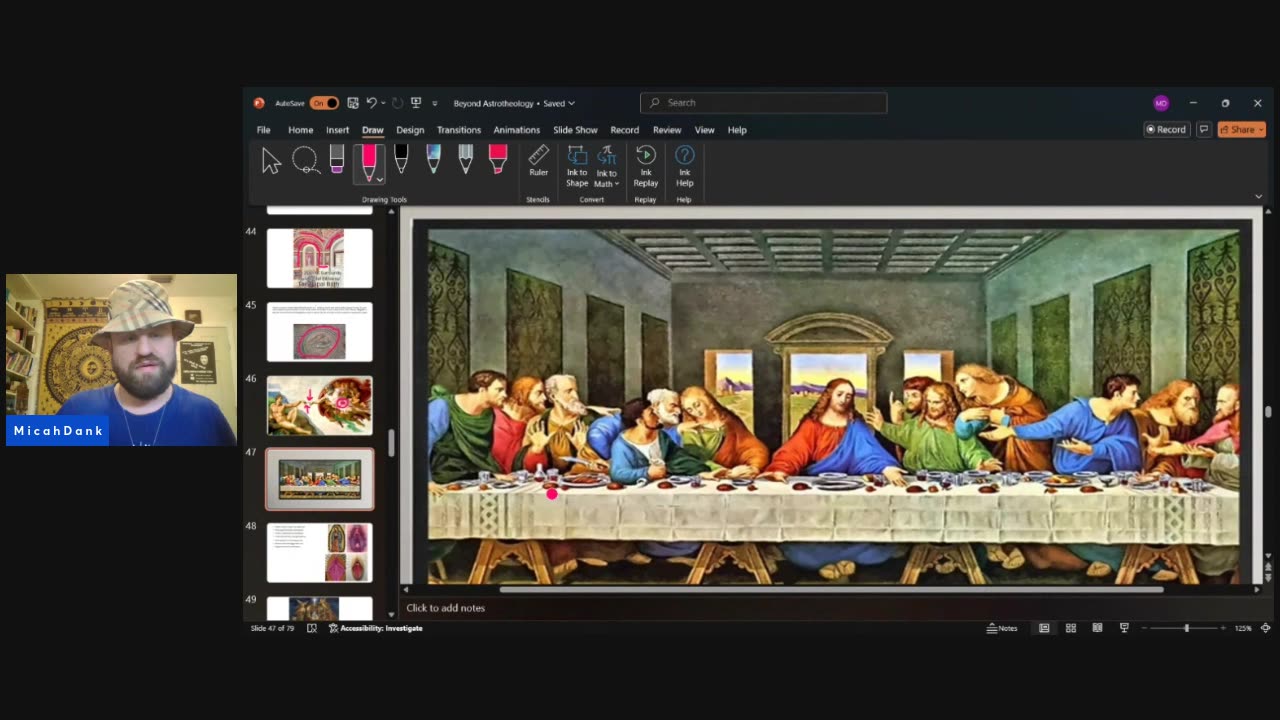Start presentation from beginning icon
1280x720 pixels.
tap(416, 103)
